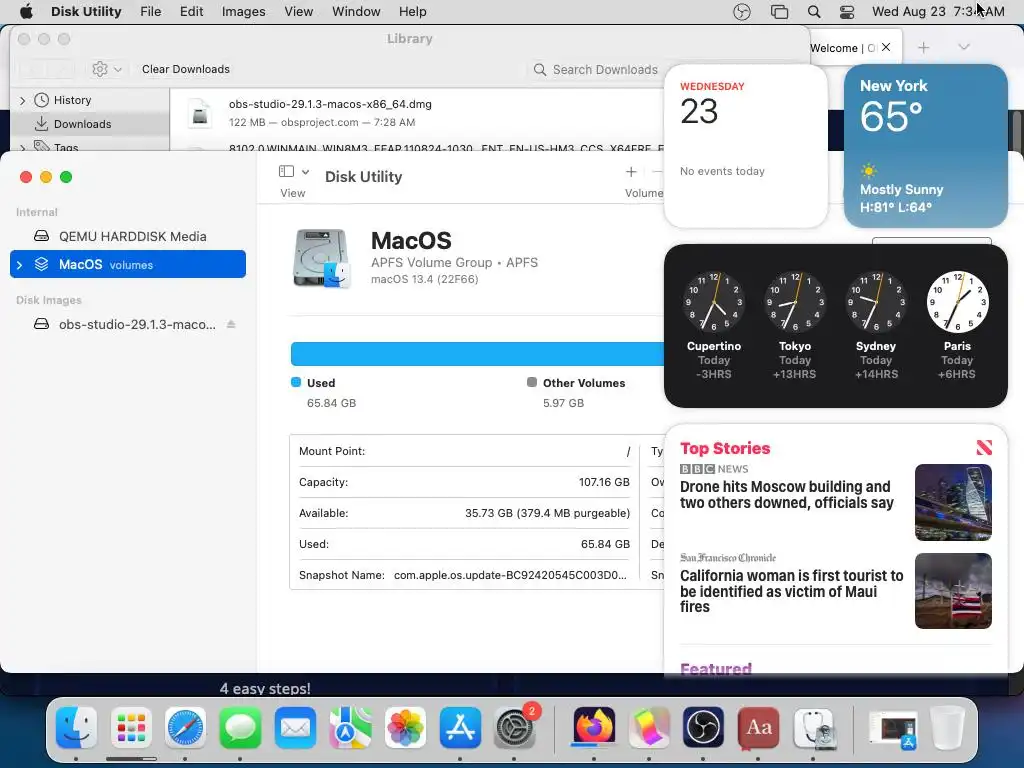Viewport: 1024px width, 768px height.
Task: Click the gray Other Volumes legend swatch
Action: [532, 382]
